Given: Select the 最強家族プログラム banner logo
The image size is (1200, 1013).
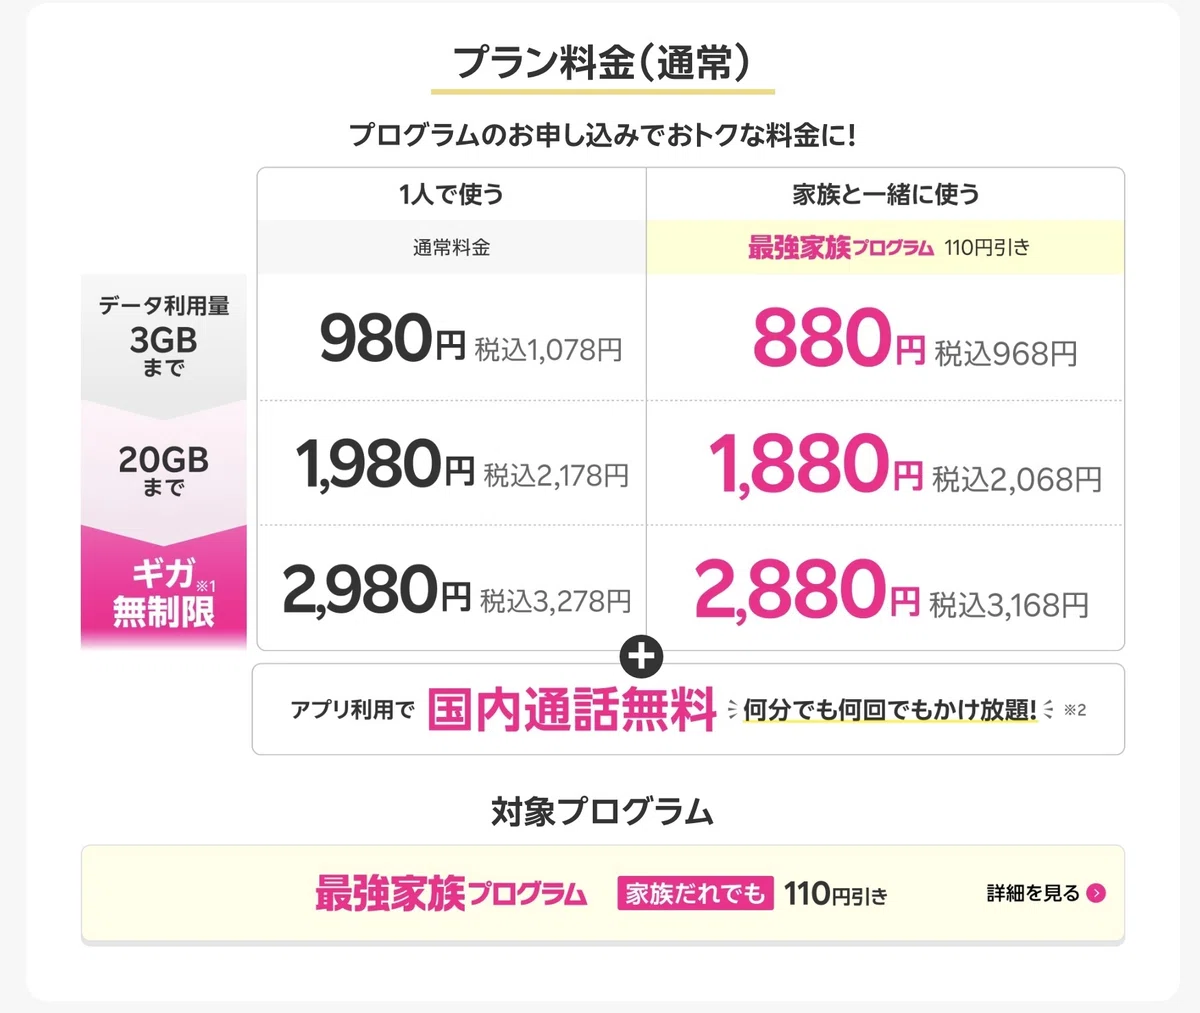Looking at the screenshot, I should [451, 893].
